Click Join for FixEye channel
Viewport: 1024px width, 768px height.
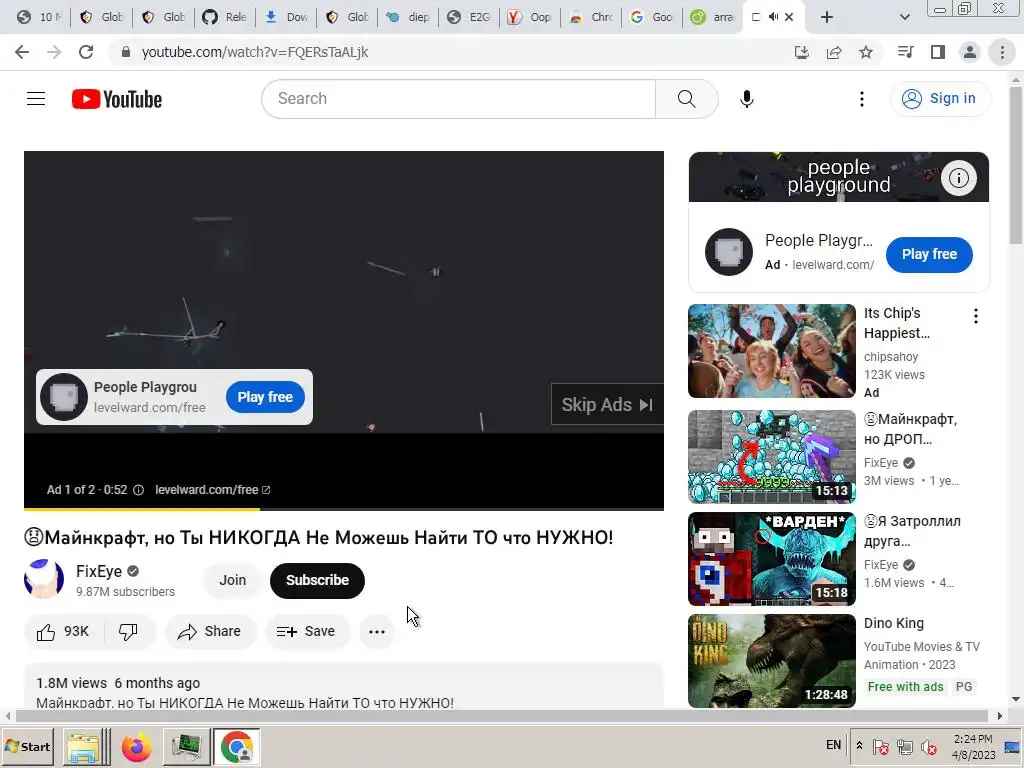click(x=232, y=581)
